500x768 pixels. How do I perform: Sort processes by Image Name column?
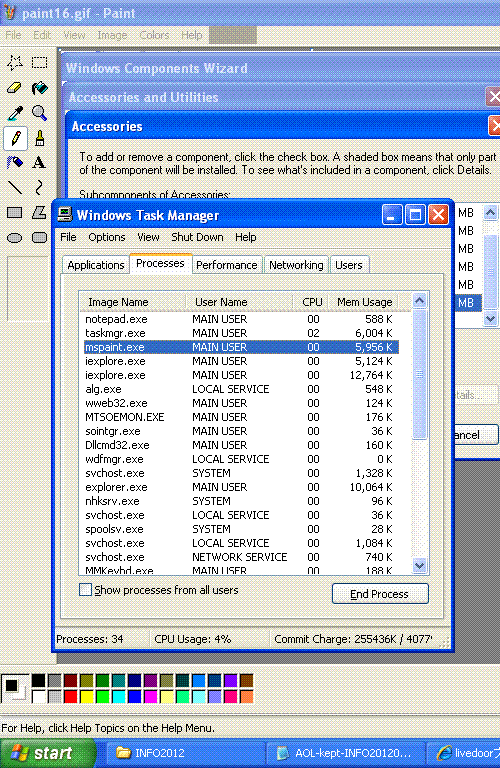click(132, 302)
